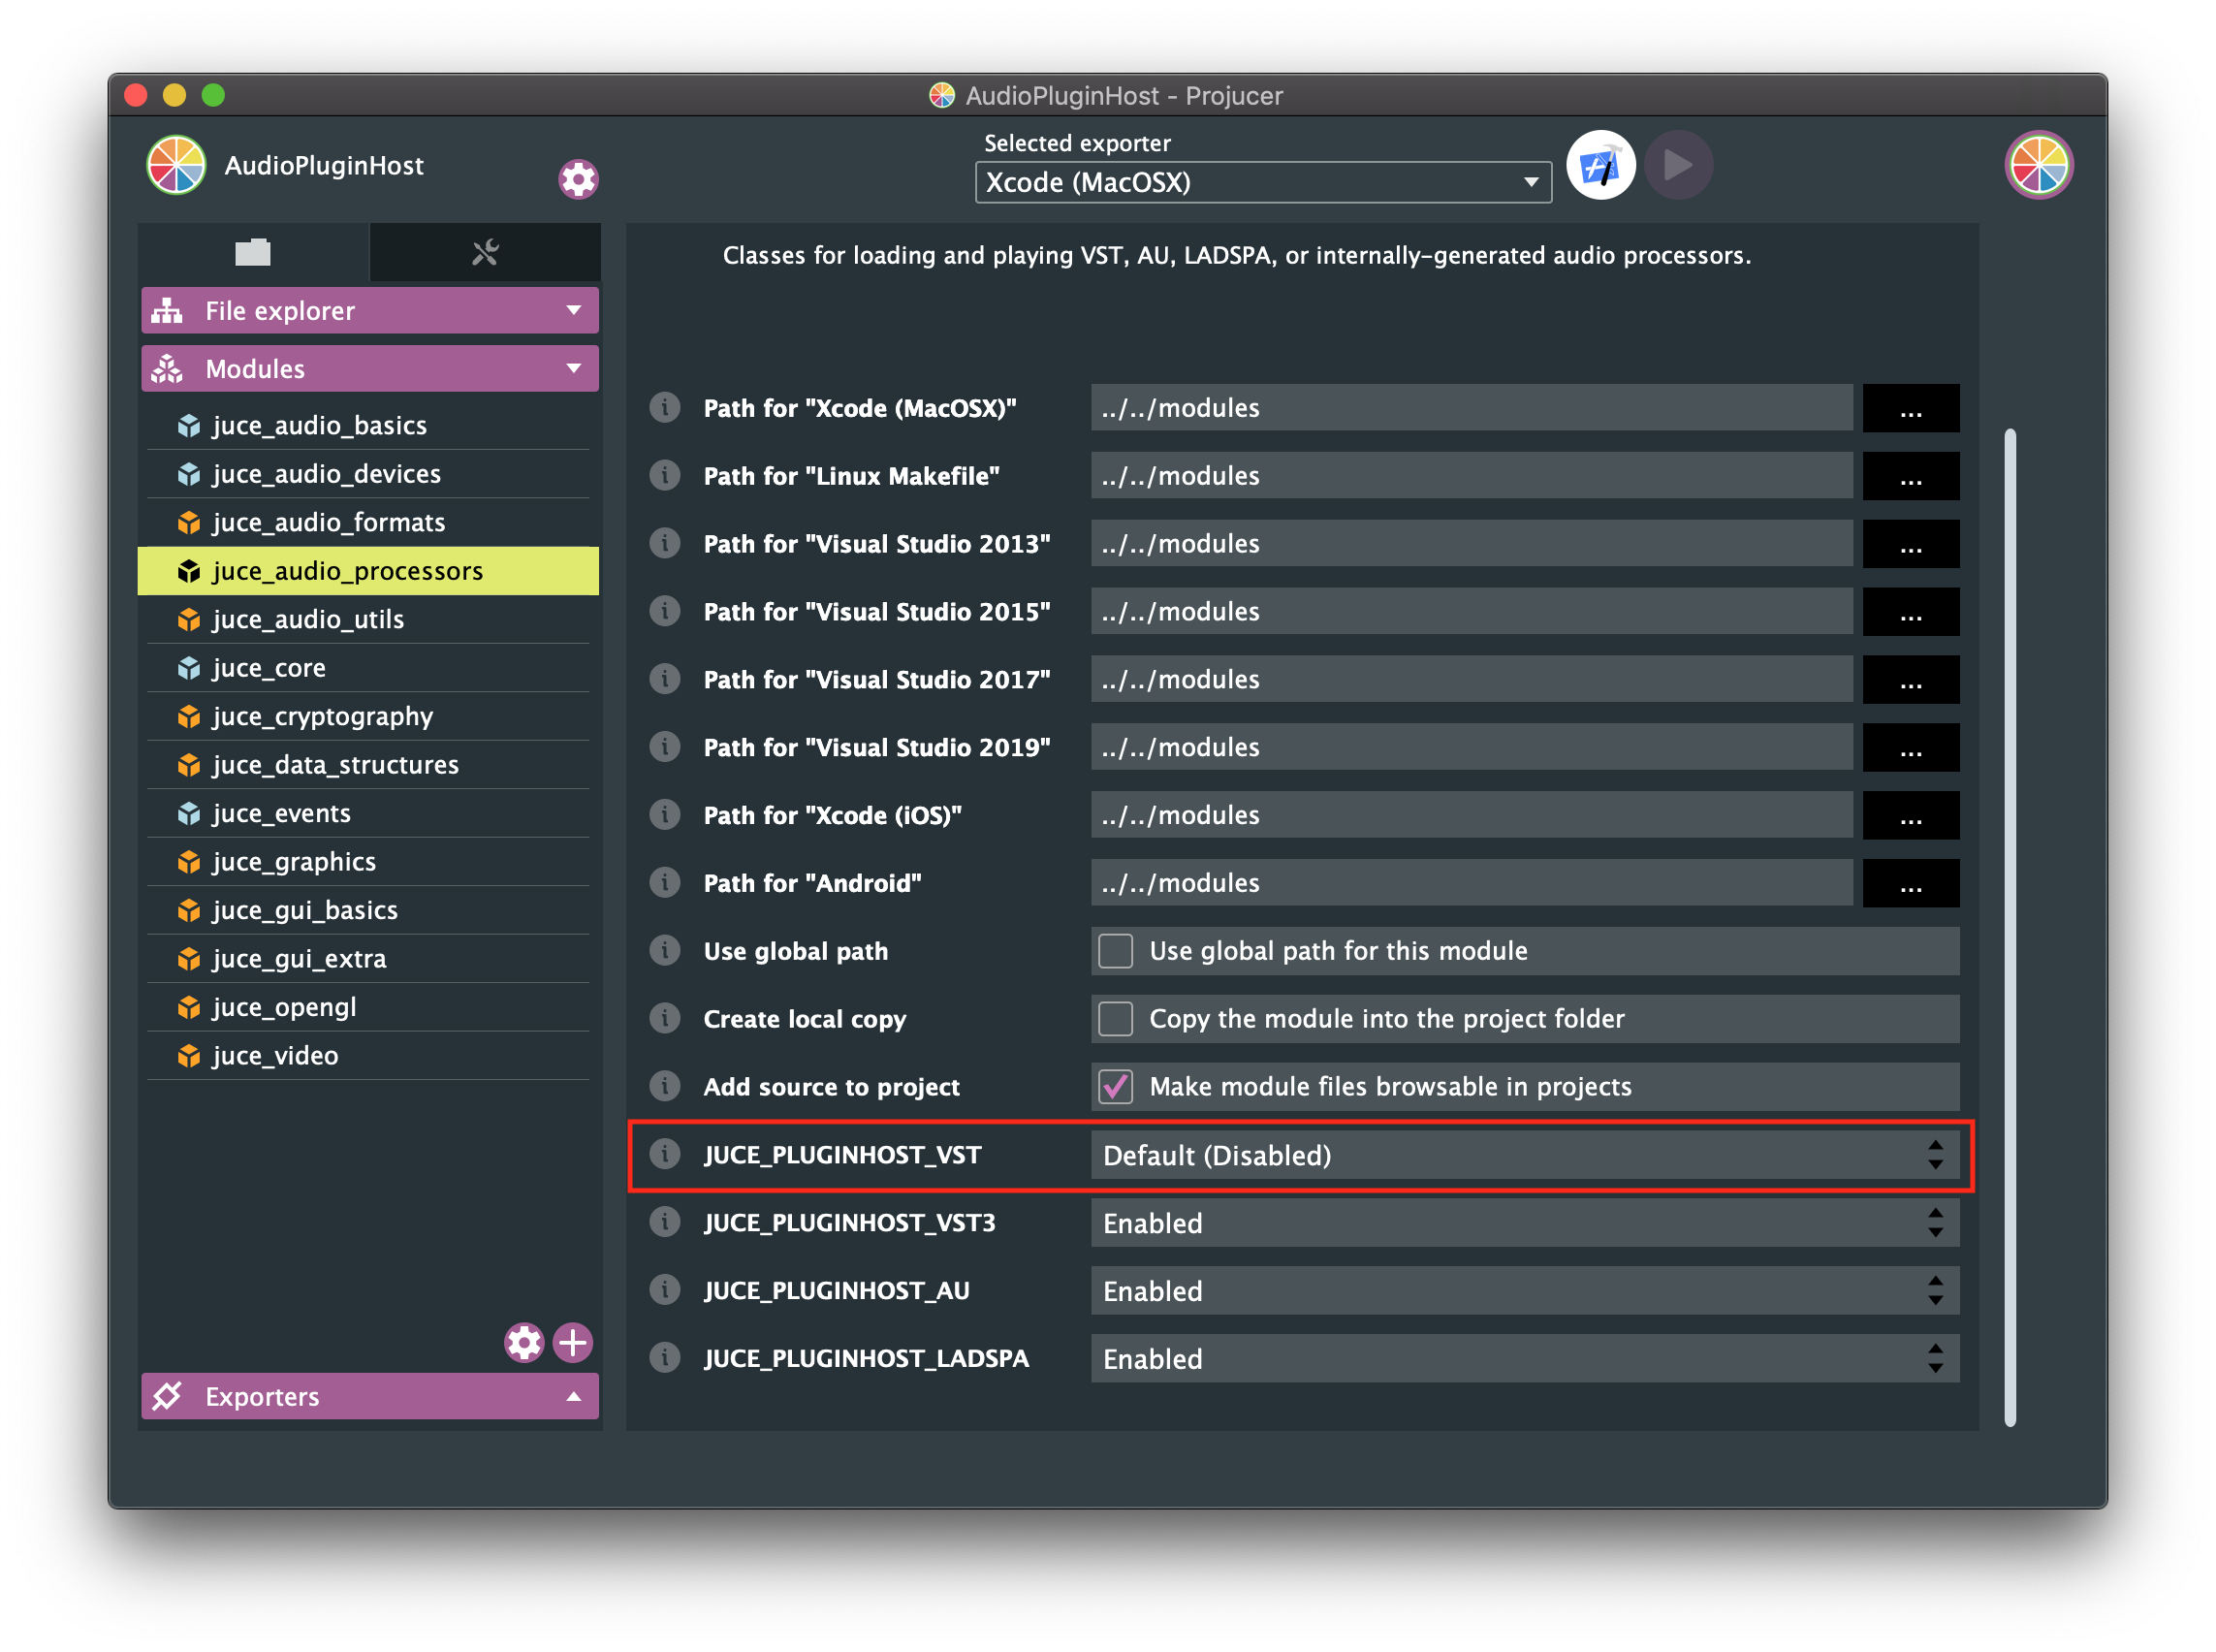
Task: Uncheck Make module files browsable in projects
Action: (x=1116, y=1086)
